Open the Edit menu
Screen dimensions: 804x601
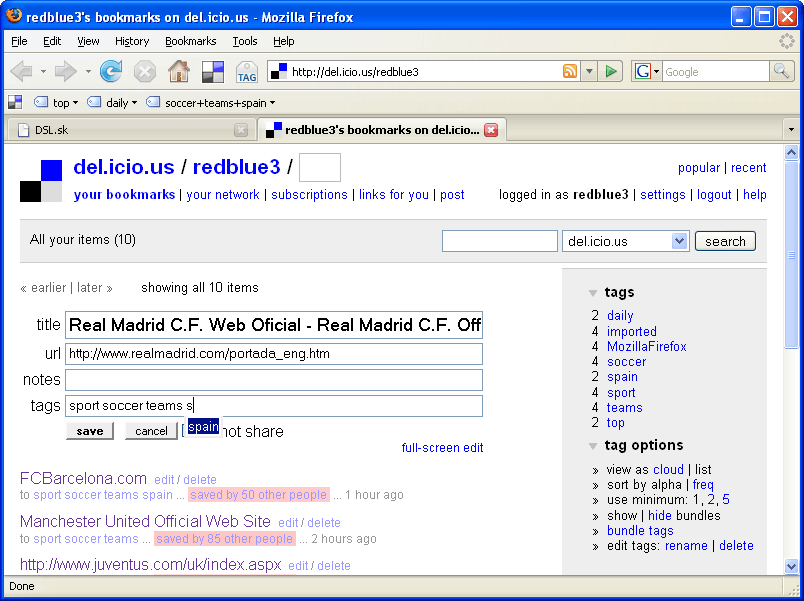[52, 41]
